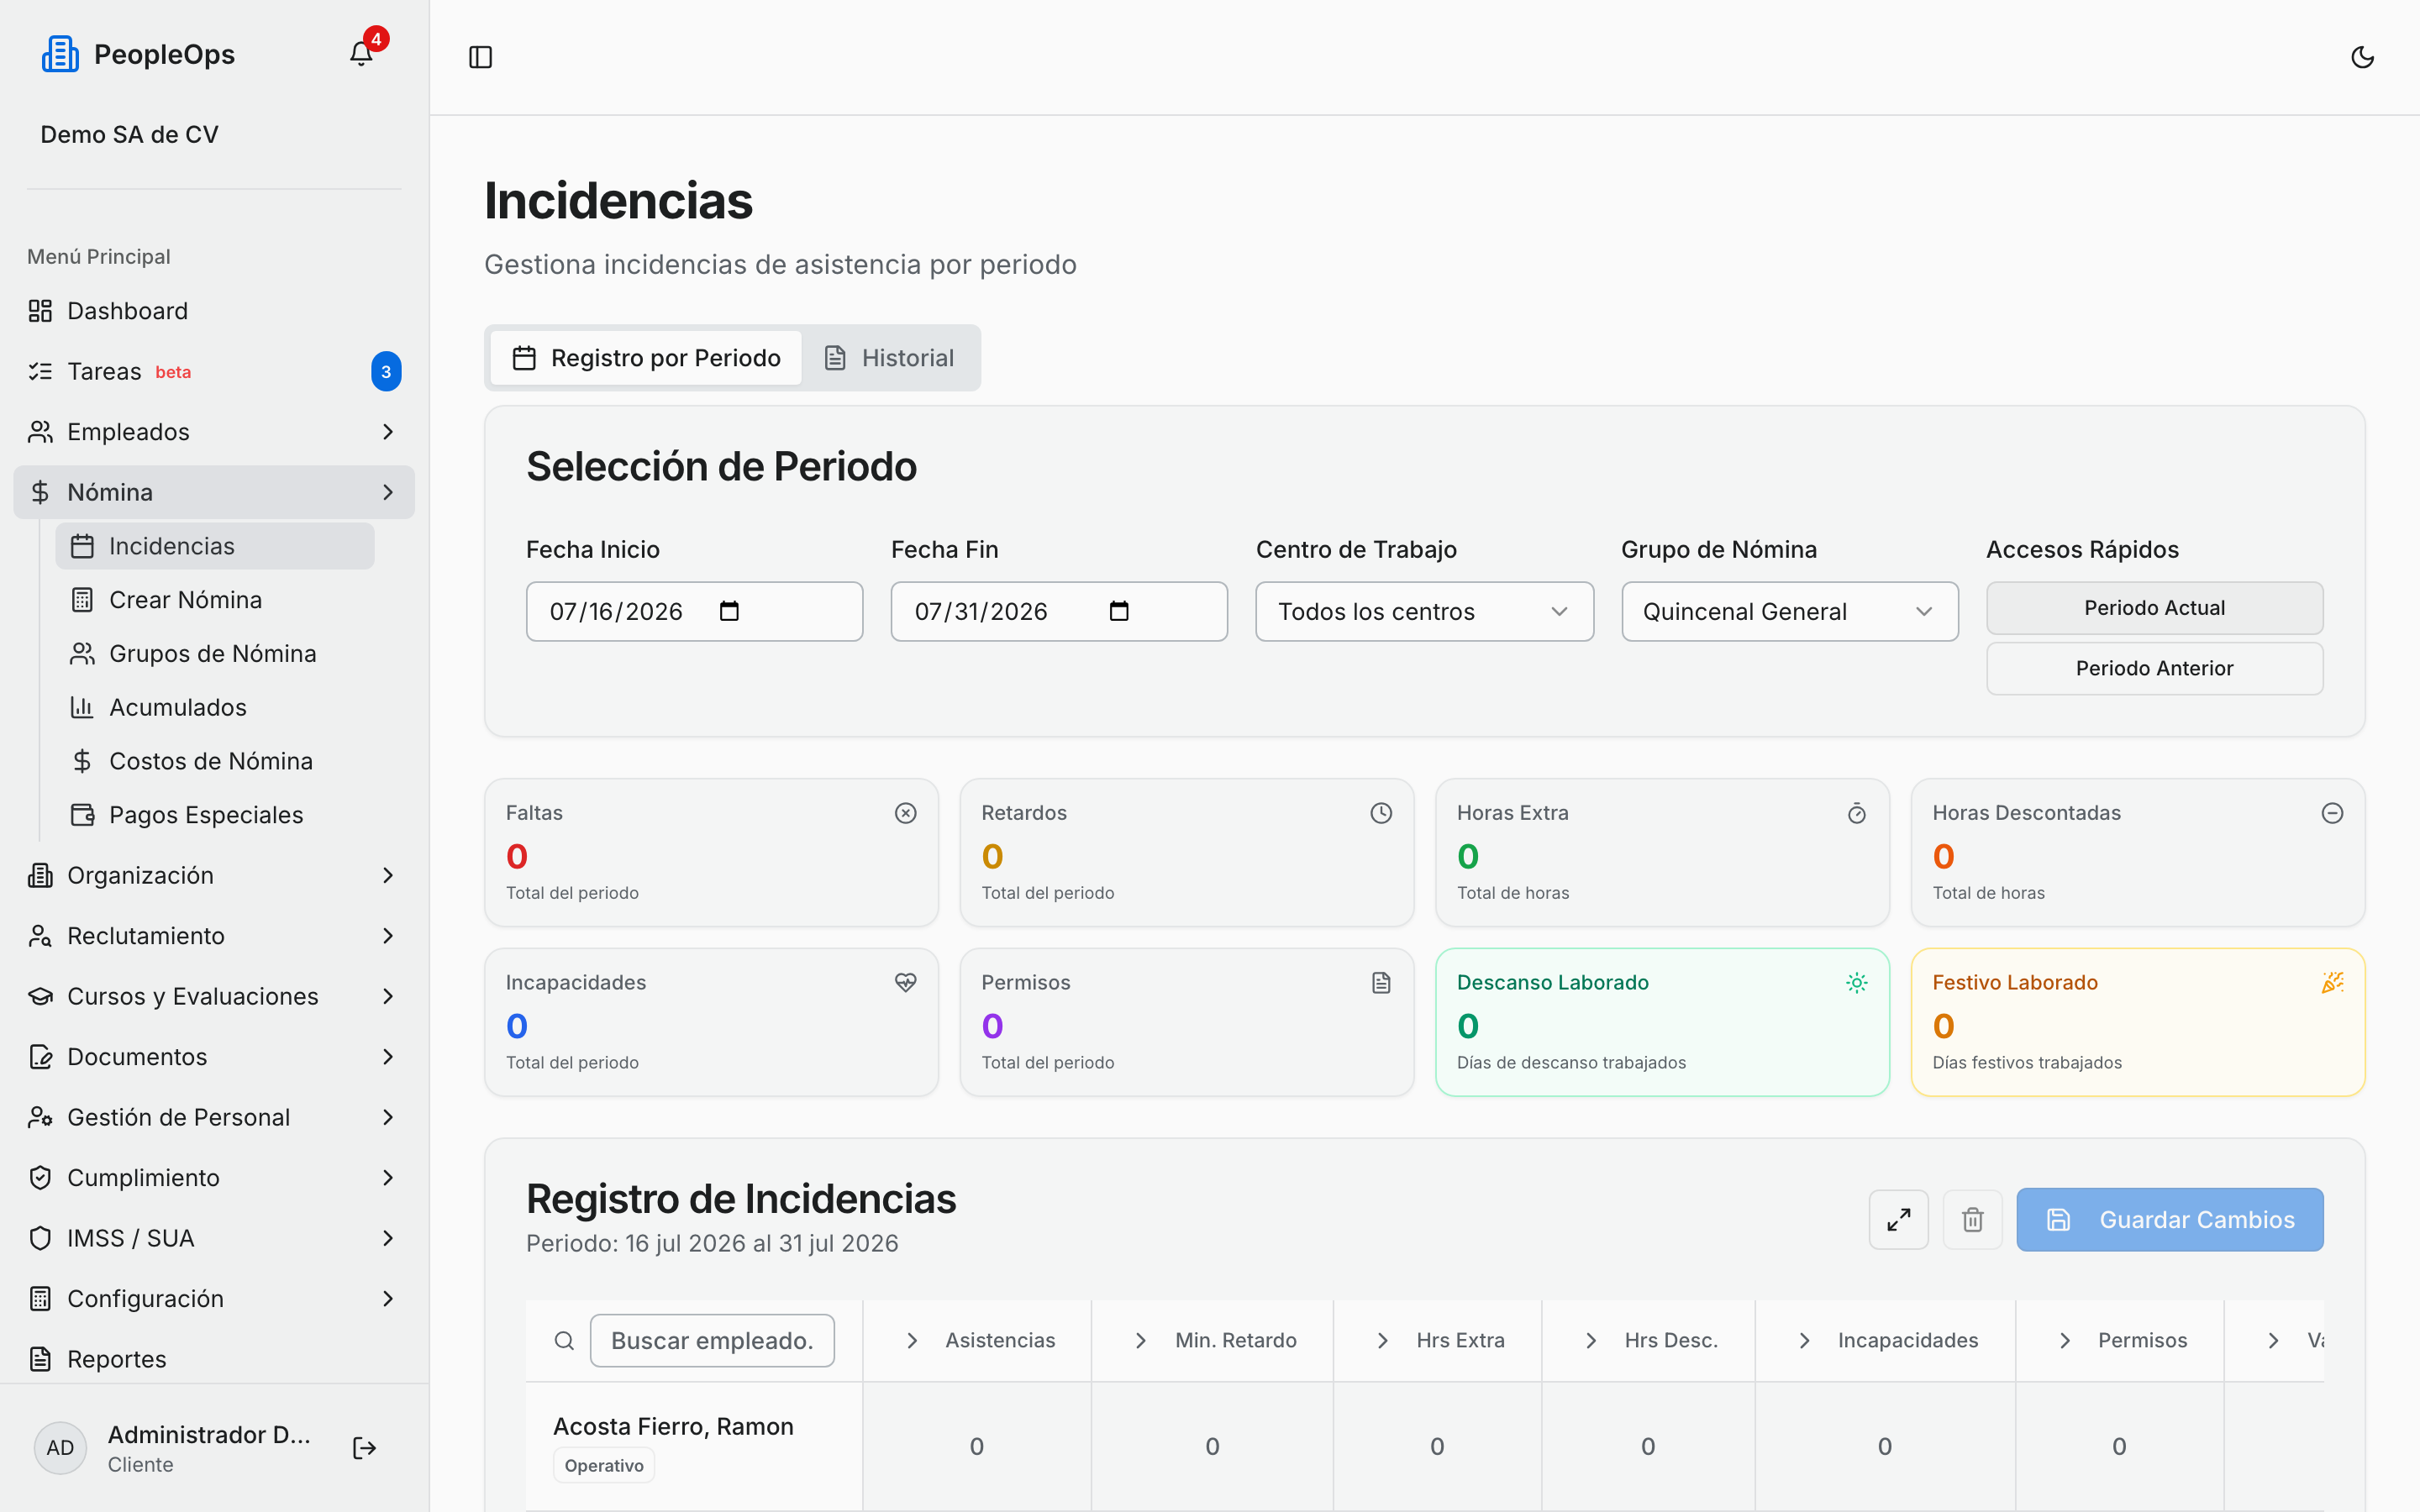Viewport: 2420px width, 1512px height.
Task: Open the Fecha Inicio calendar picker icon
Action: click(x=729, y=611)
